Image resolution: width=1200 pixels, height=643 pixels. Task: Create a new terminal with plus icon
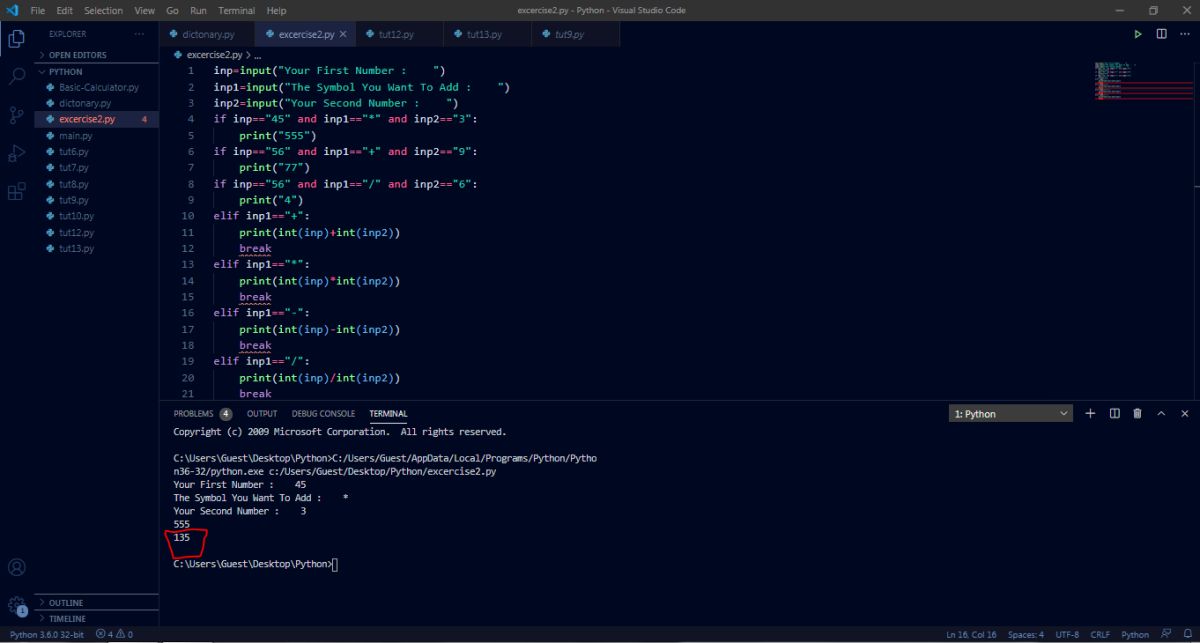(1090, 413)
